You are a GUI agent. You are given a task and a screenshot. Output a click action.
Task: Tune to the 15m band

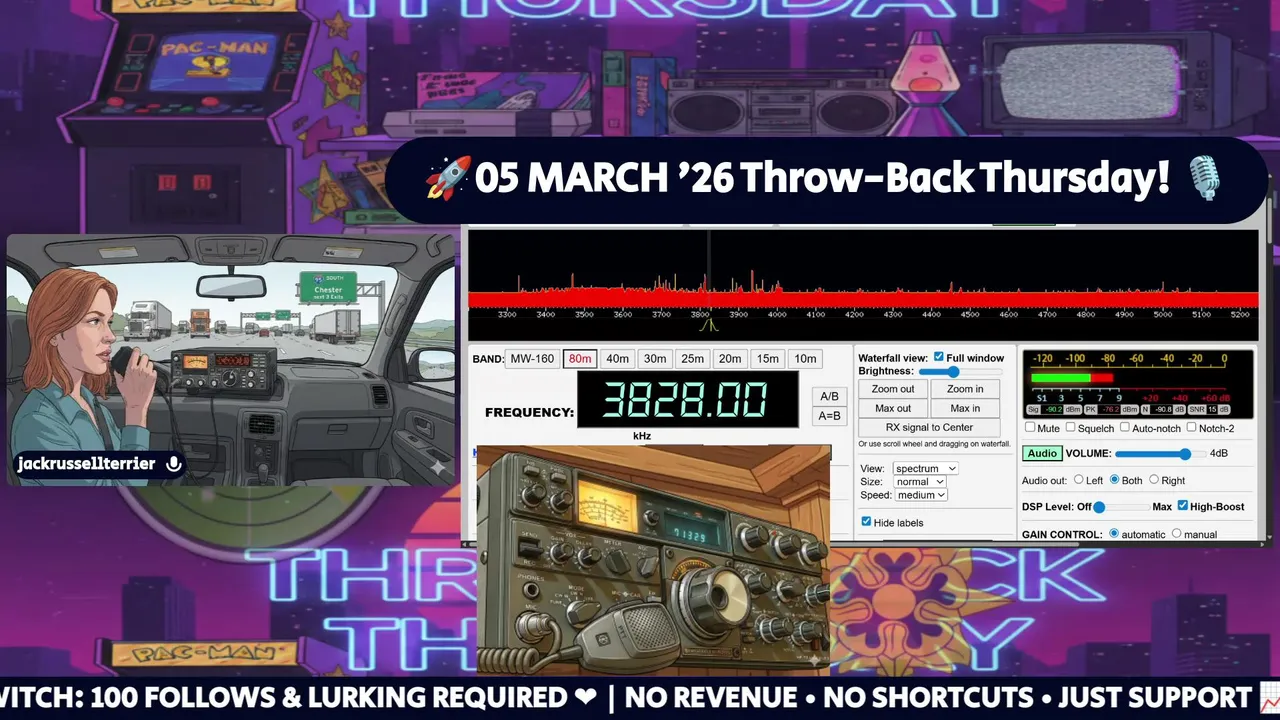[x=767, y=359]
